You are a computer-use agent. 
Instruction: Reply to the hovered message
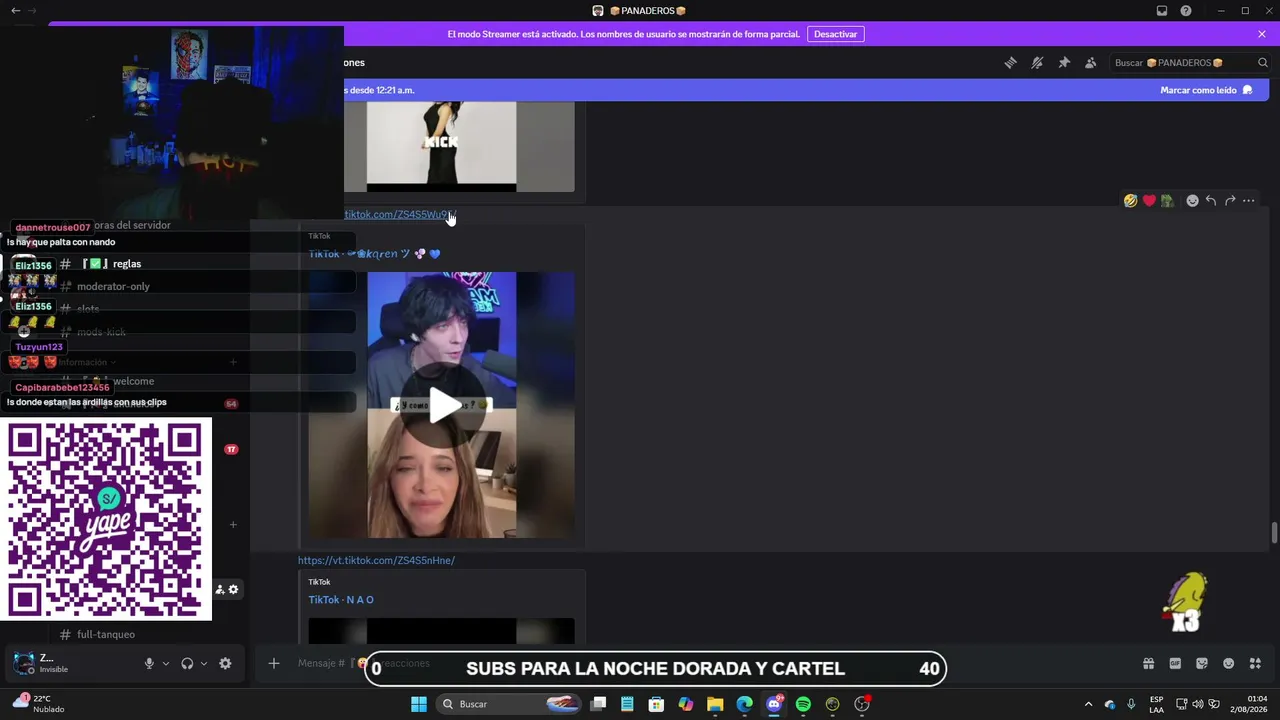pyautogui.click(x=1211, y=201)
